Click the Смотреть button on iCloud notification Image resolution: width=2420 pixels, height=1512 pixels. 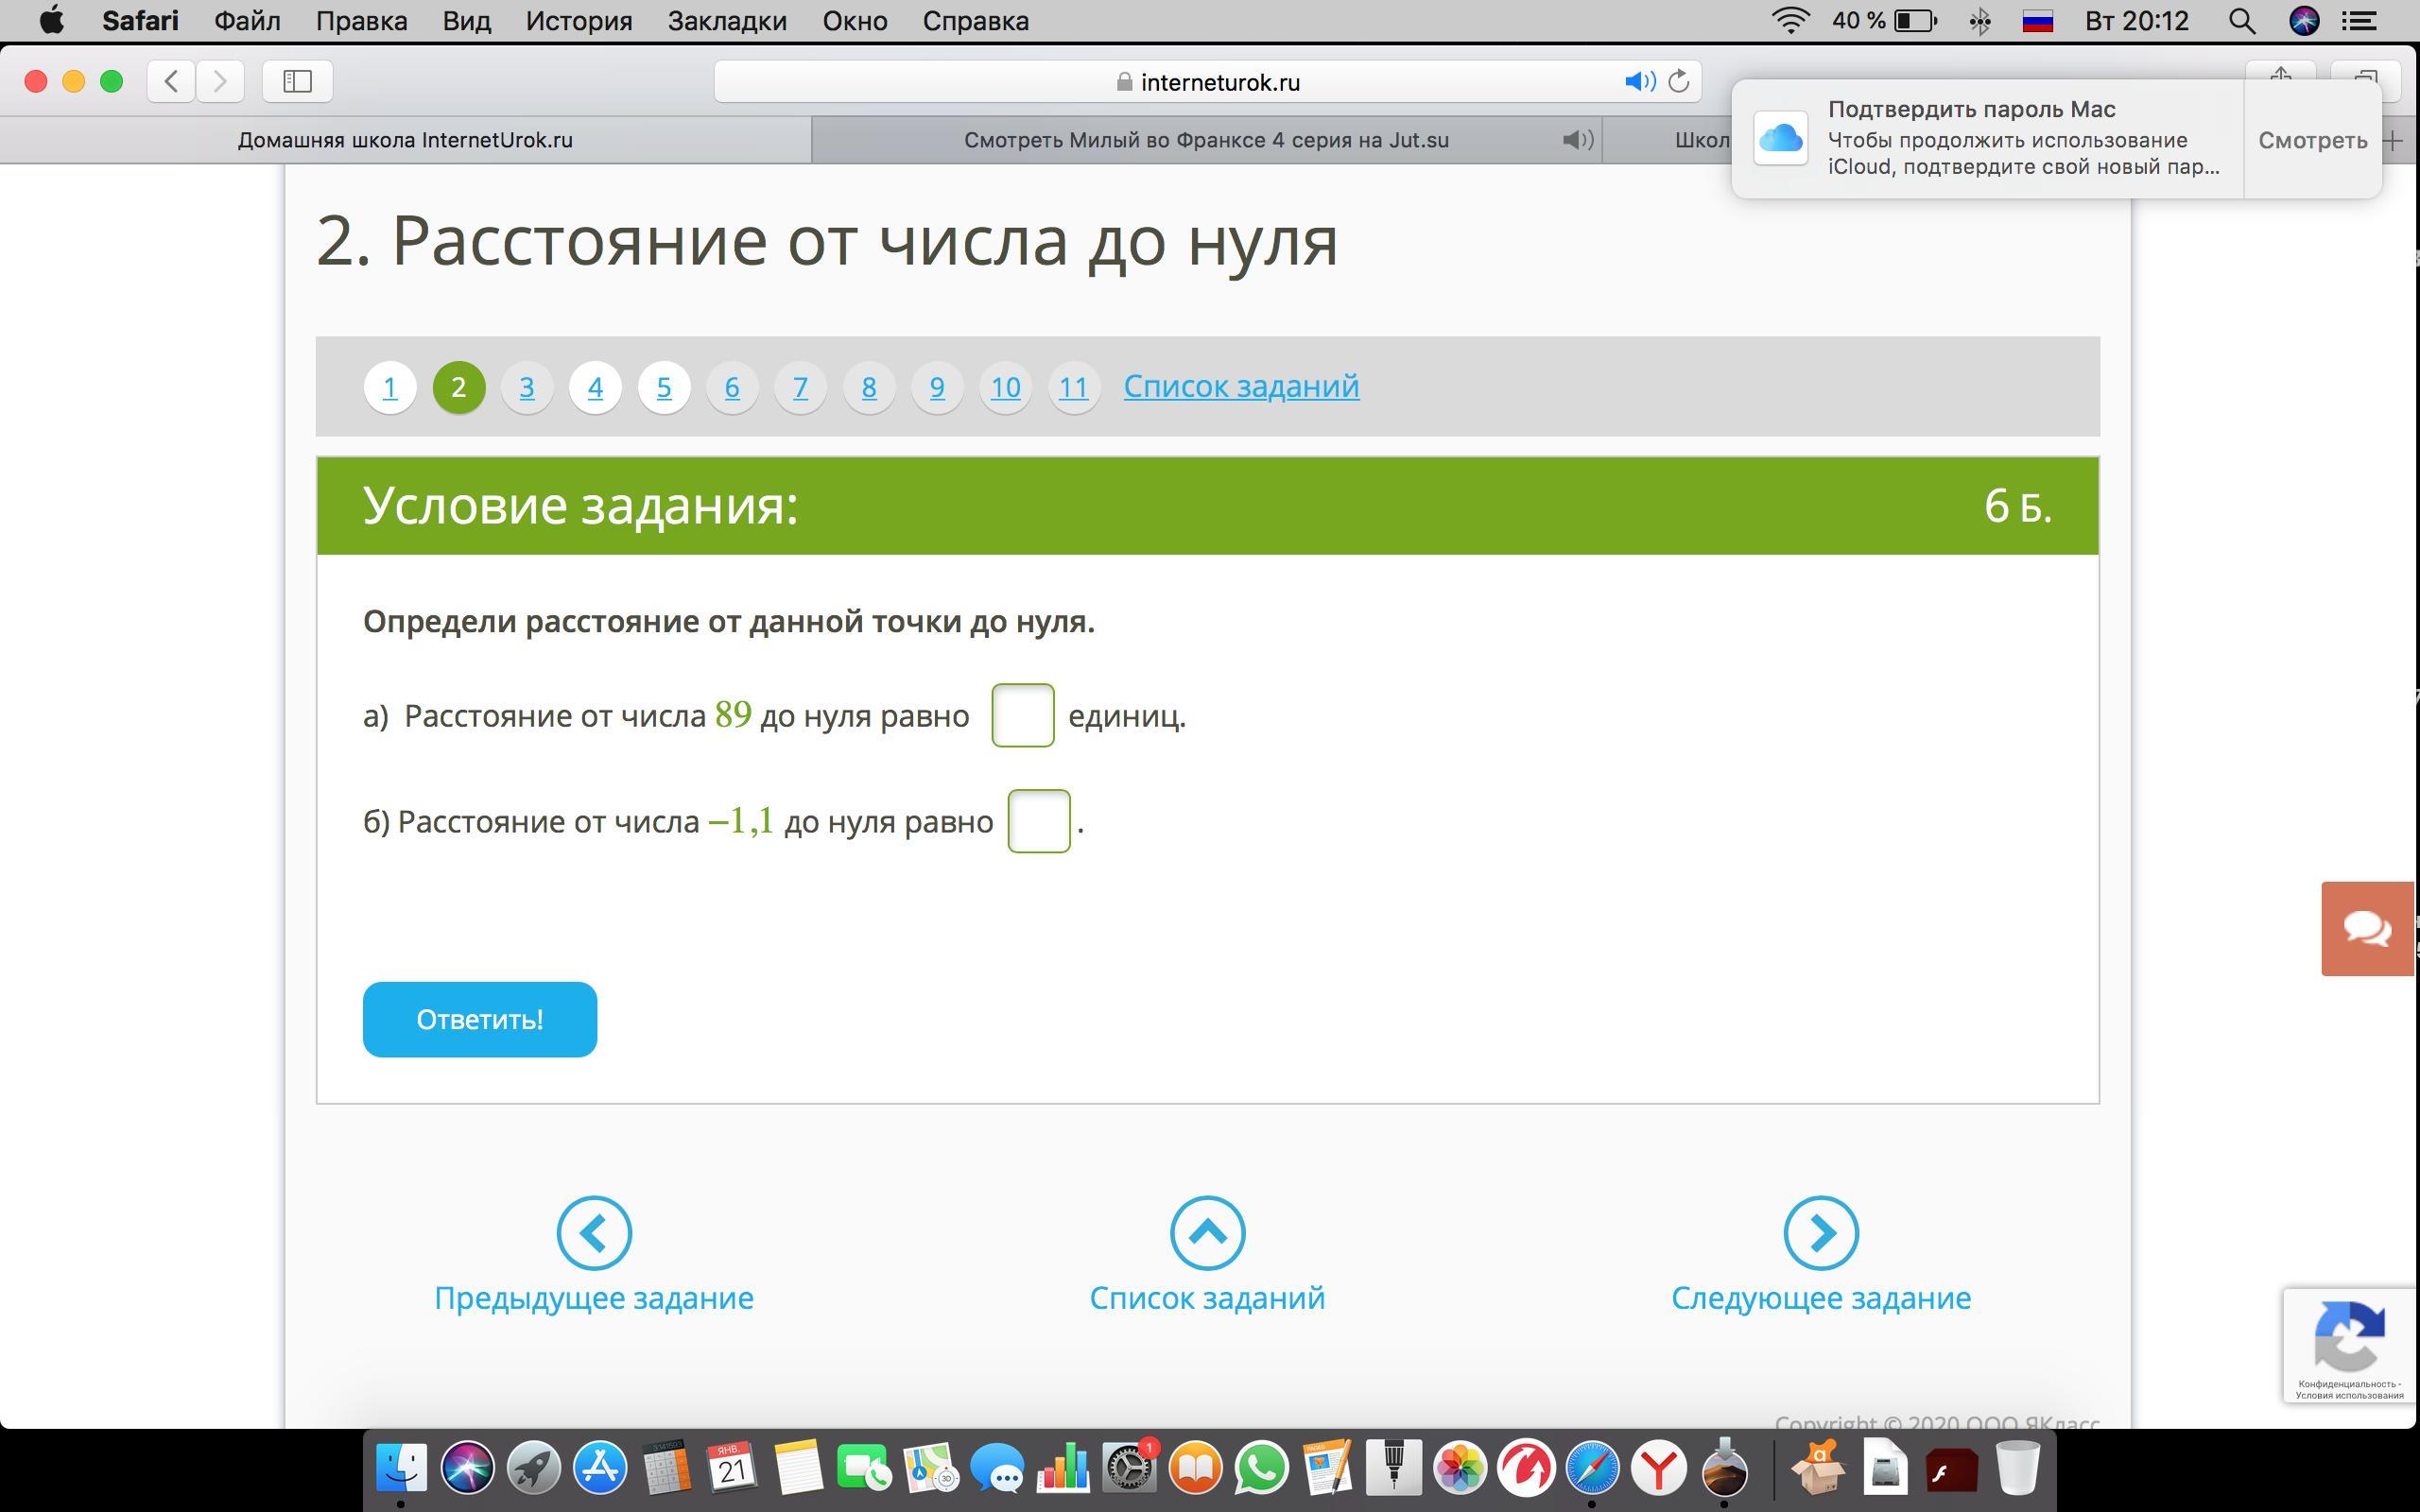[x=2311, y=140]
